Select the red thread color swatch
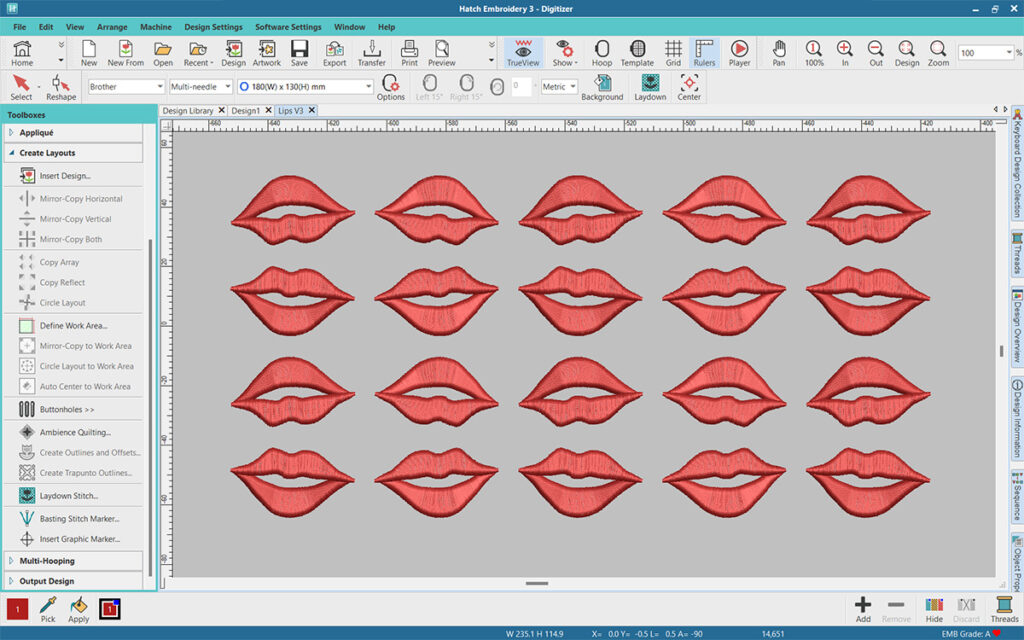This screenshot has height=640, width=1024. [18, 609]
